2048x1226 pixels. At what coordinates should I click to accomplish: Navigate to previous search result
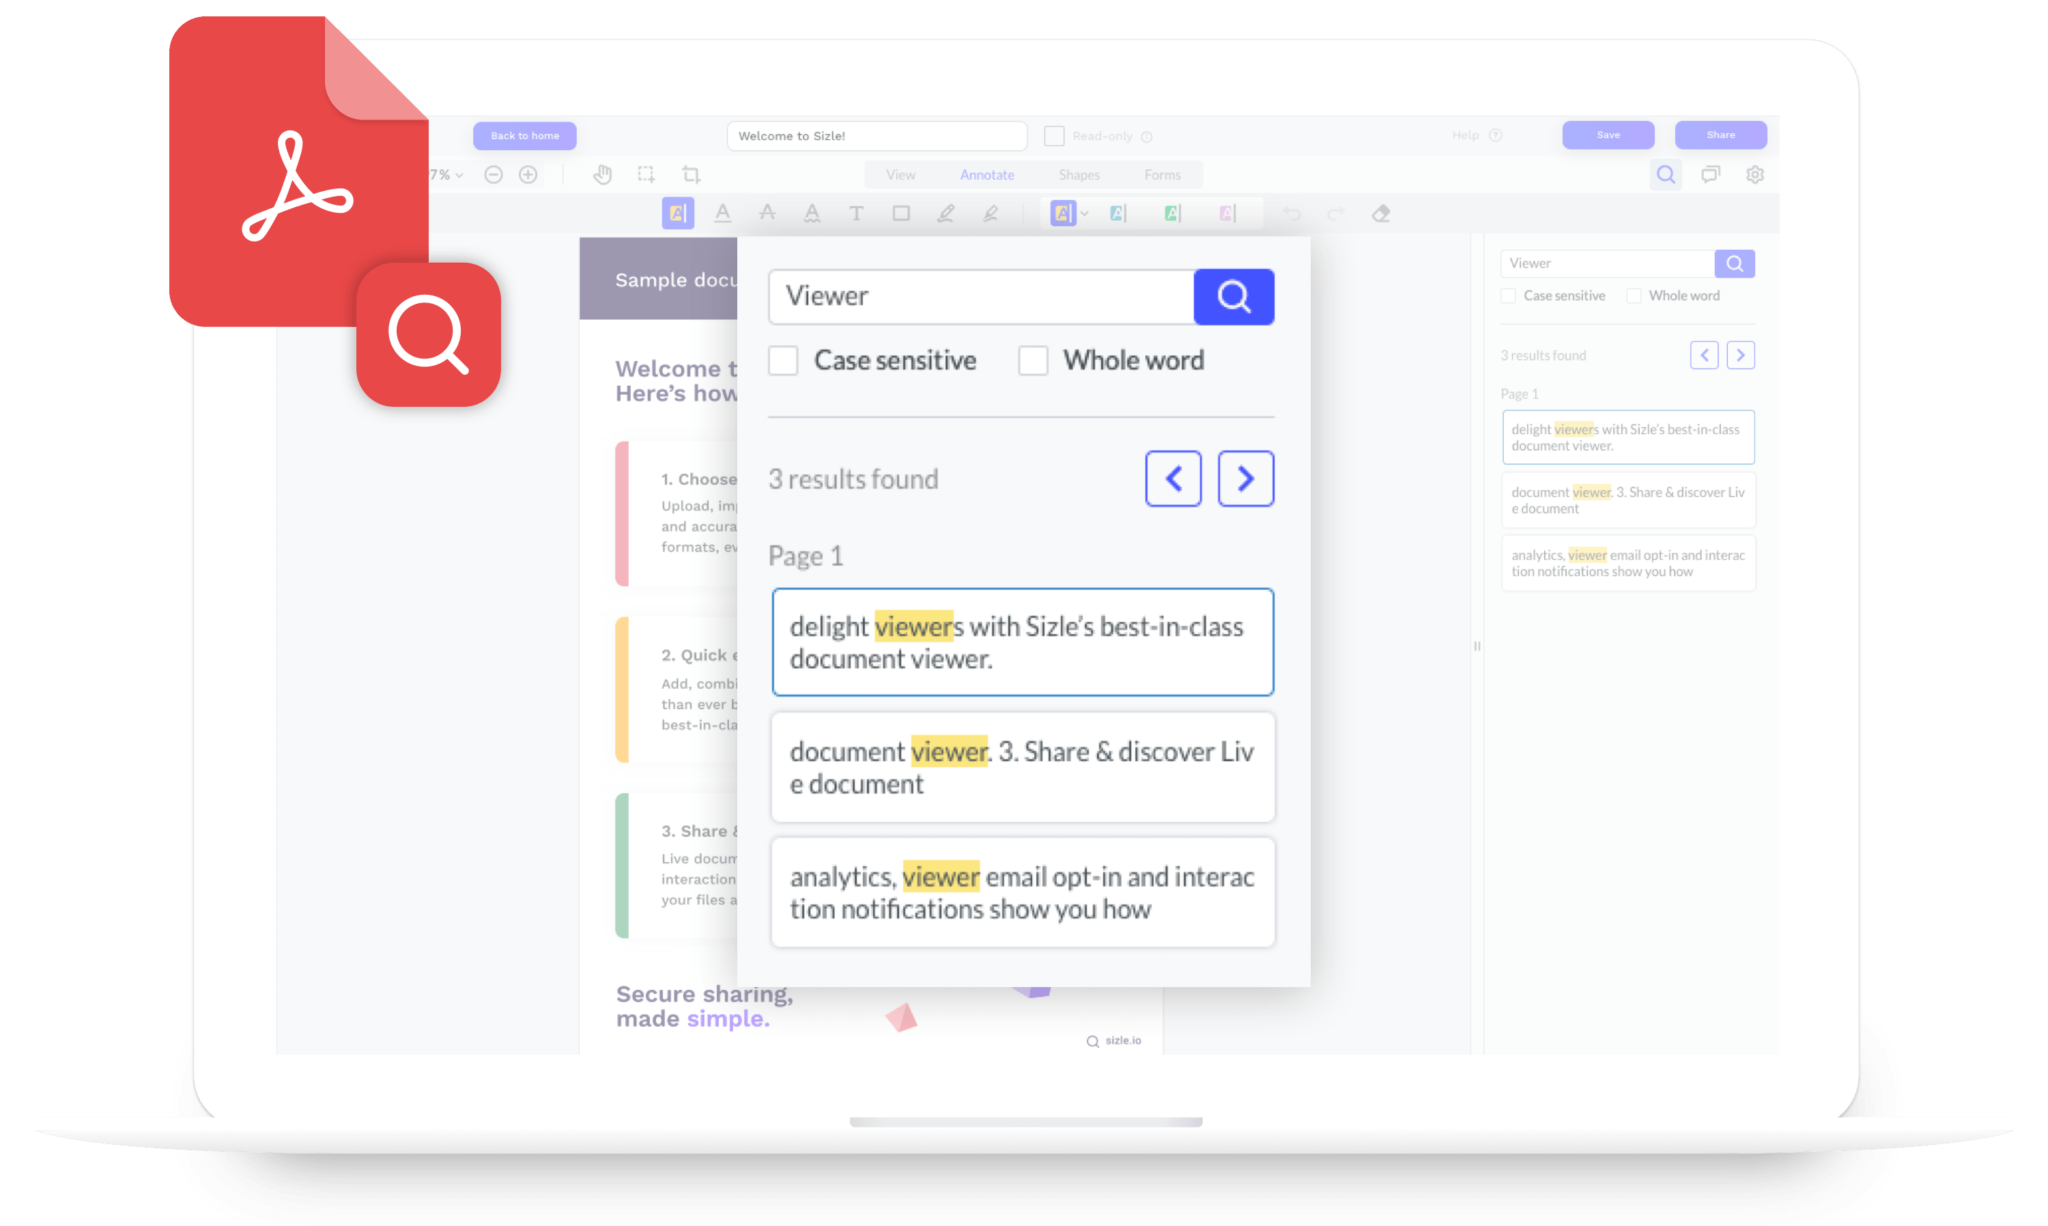click(x=1174, y=479)
